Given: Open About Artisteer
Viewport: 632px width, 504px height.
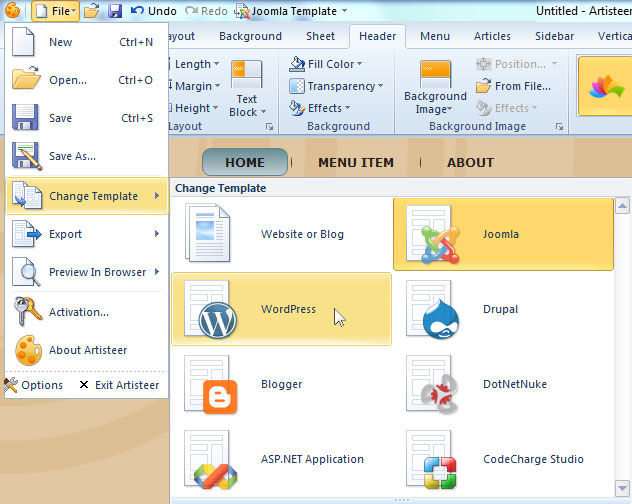Looking at the screenshot, I should 87,350.
